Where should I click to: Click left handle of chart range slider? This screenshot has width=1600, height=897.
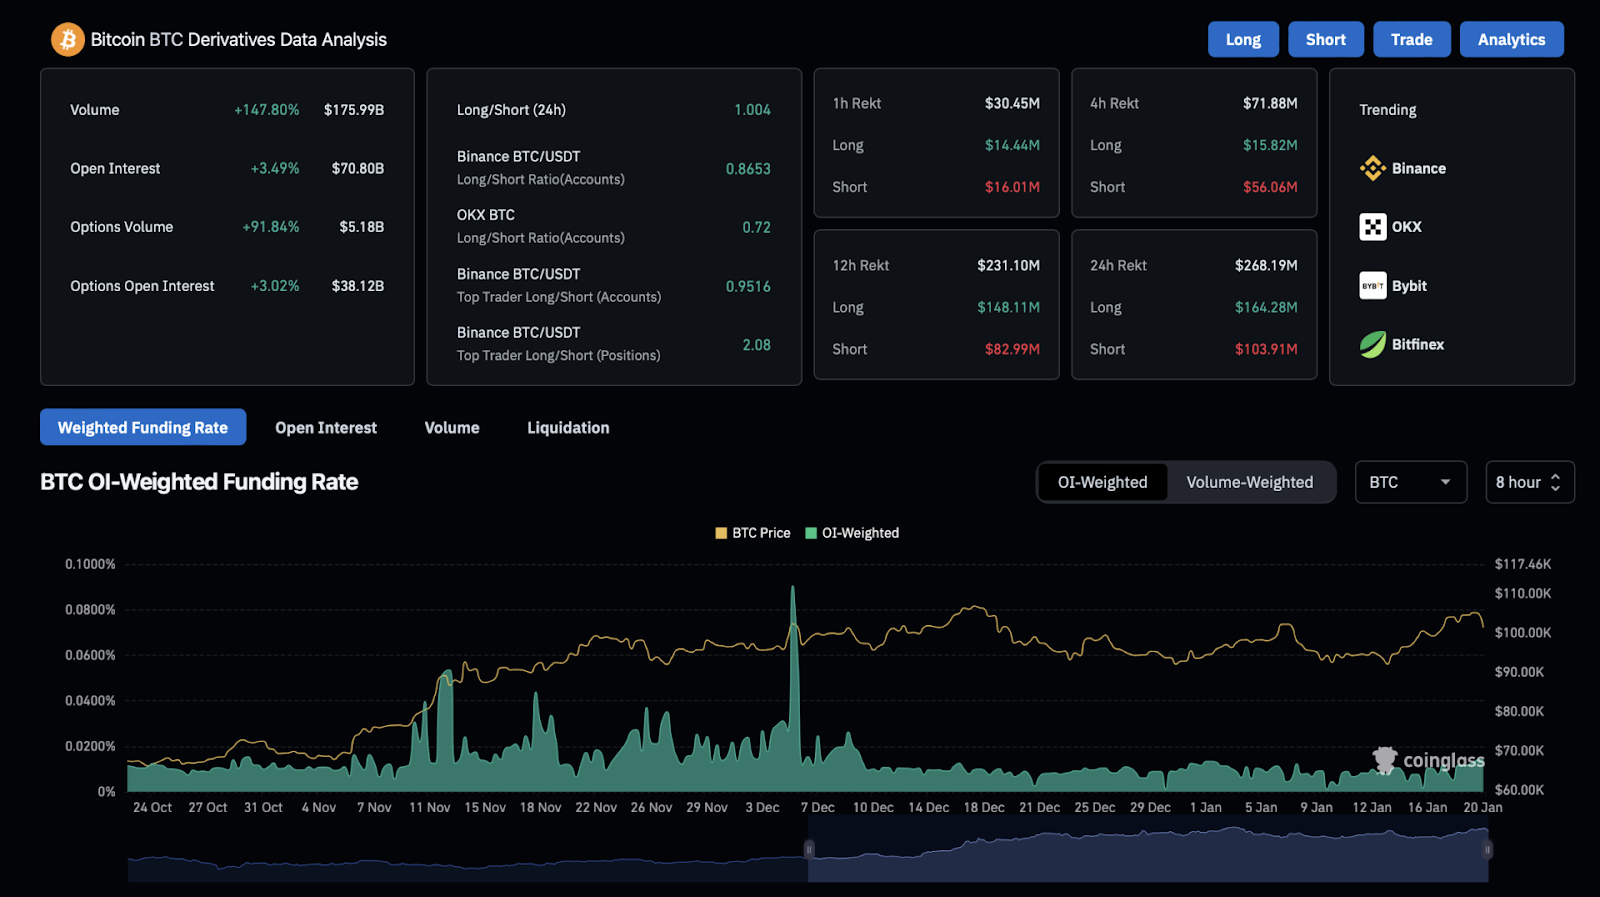pos(809,849)
